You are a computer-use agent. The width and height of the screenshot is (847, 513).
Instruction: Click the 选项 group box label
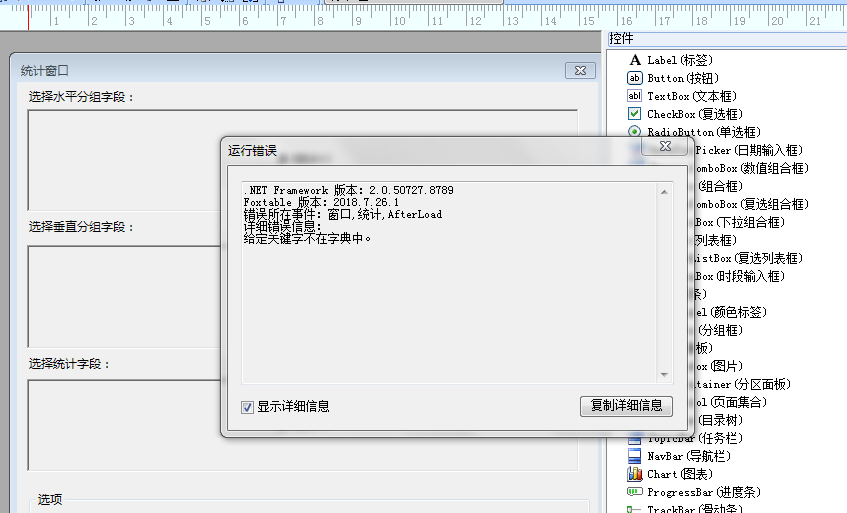pyautogui.click(x=50, y=499)
